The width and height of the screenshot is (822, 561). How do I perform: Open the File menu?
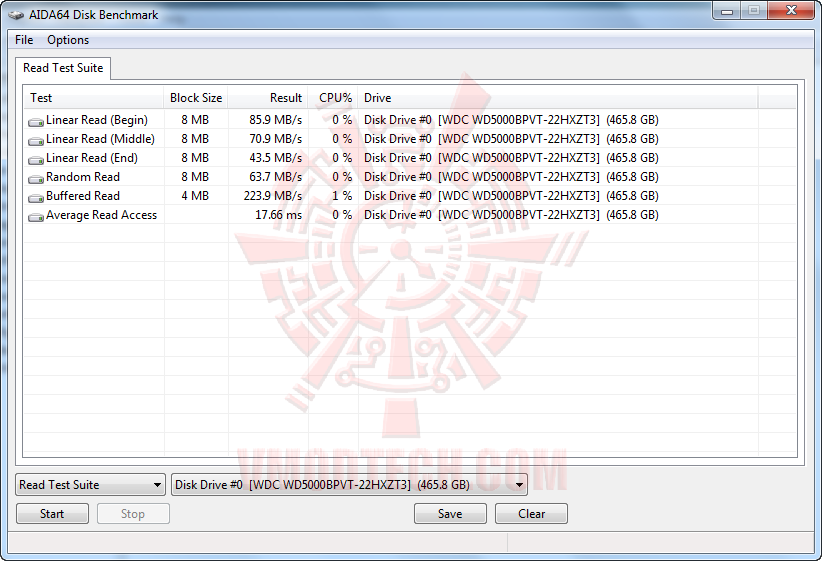point(24,40)
